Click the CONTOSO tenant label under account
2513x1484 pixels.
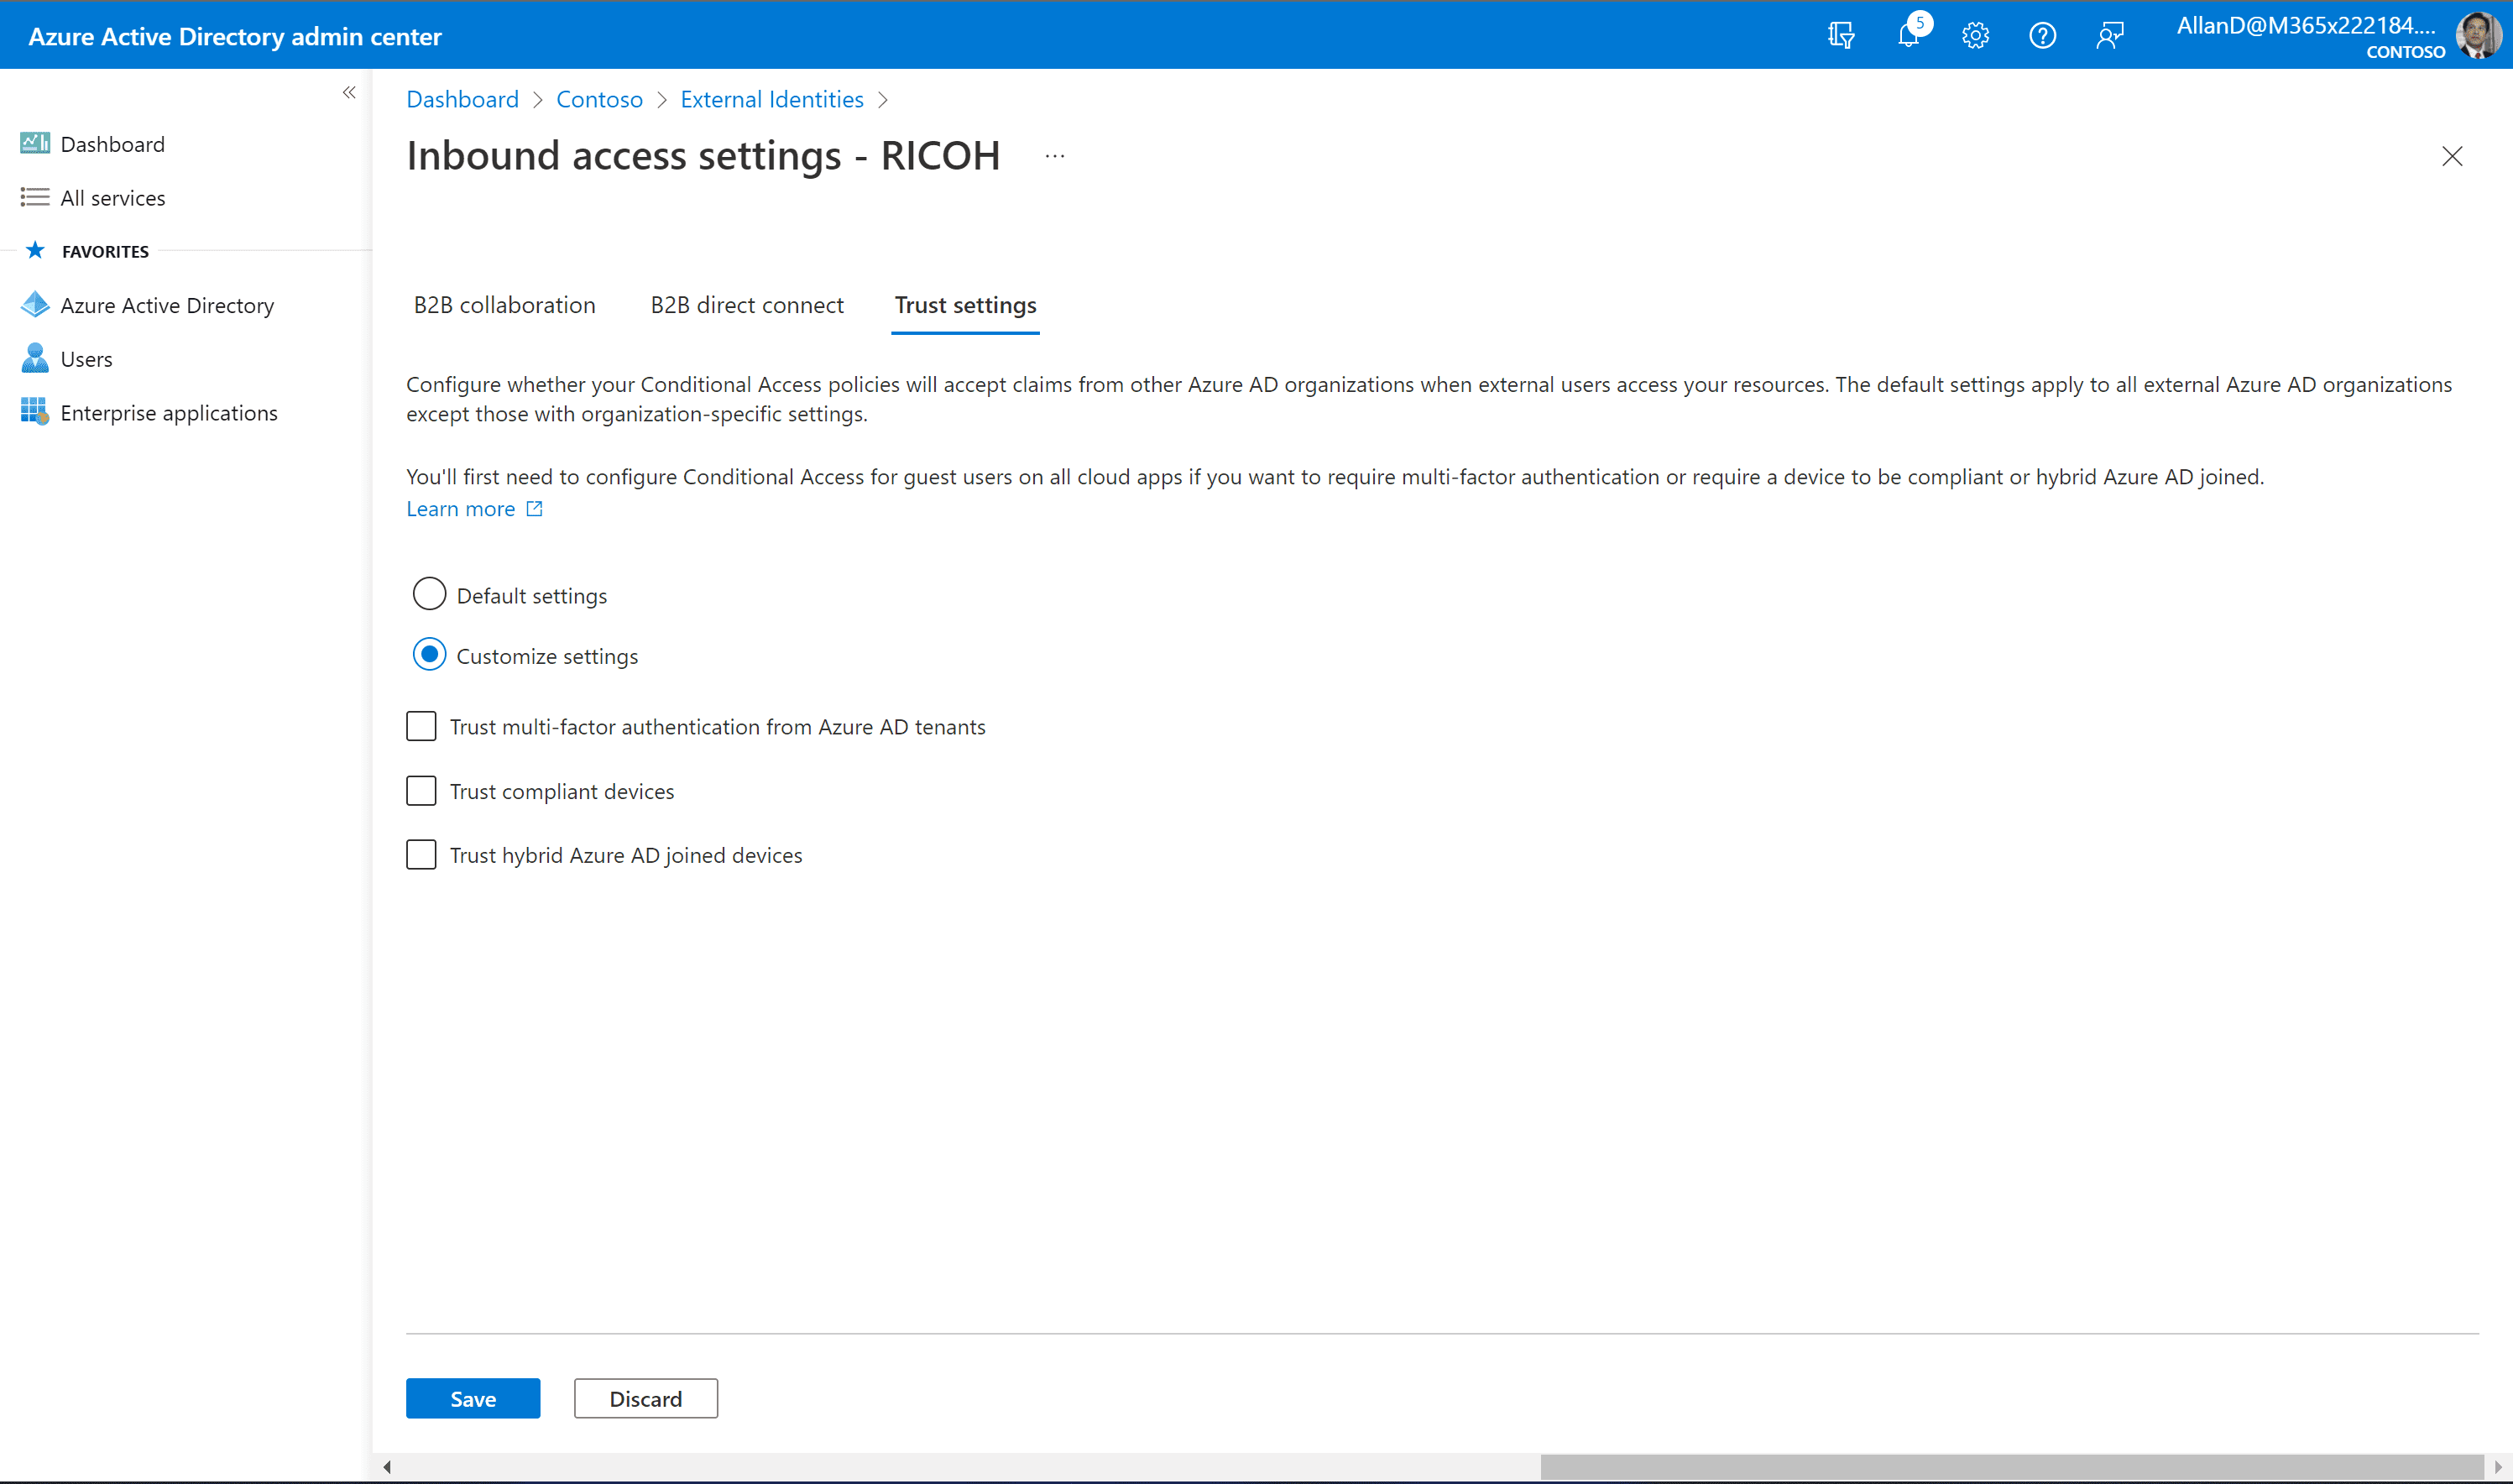pos(2405,51)
